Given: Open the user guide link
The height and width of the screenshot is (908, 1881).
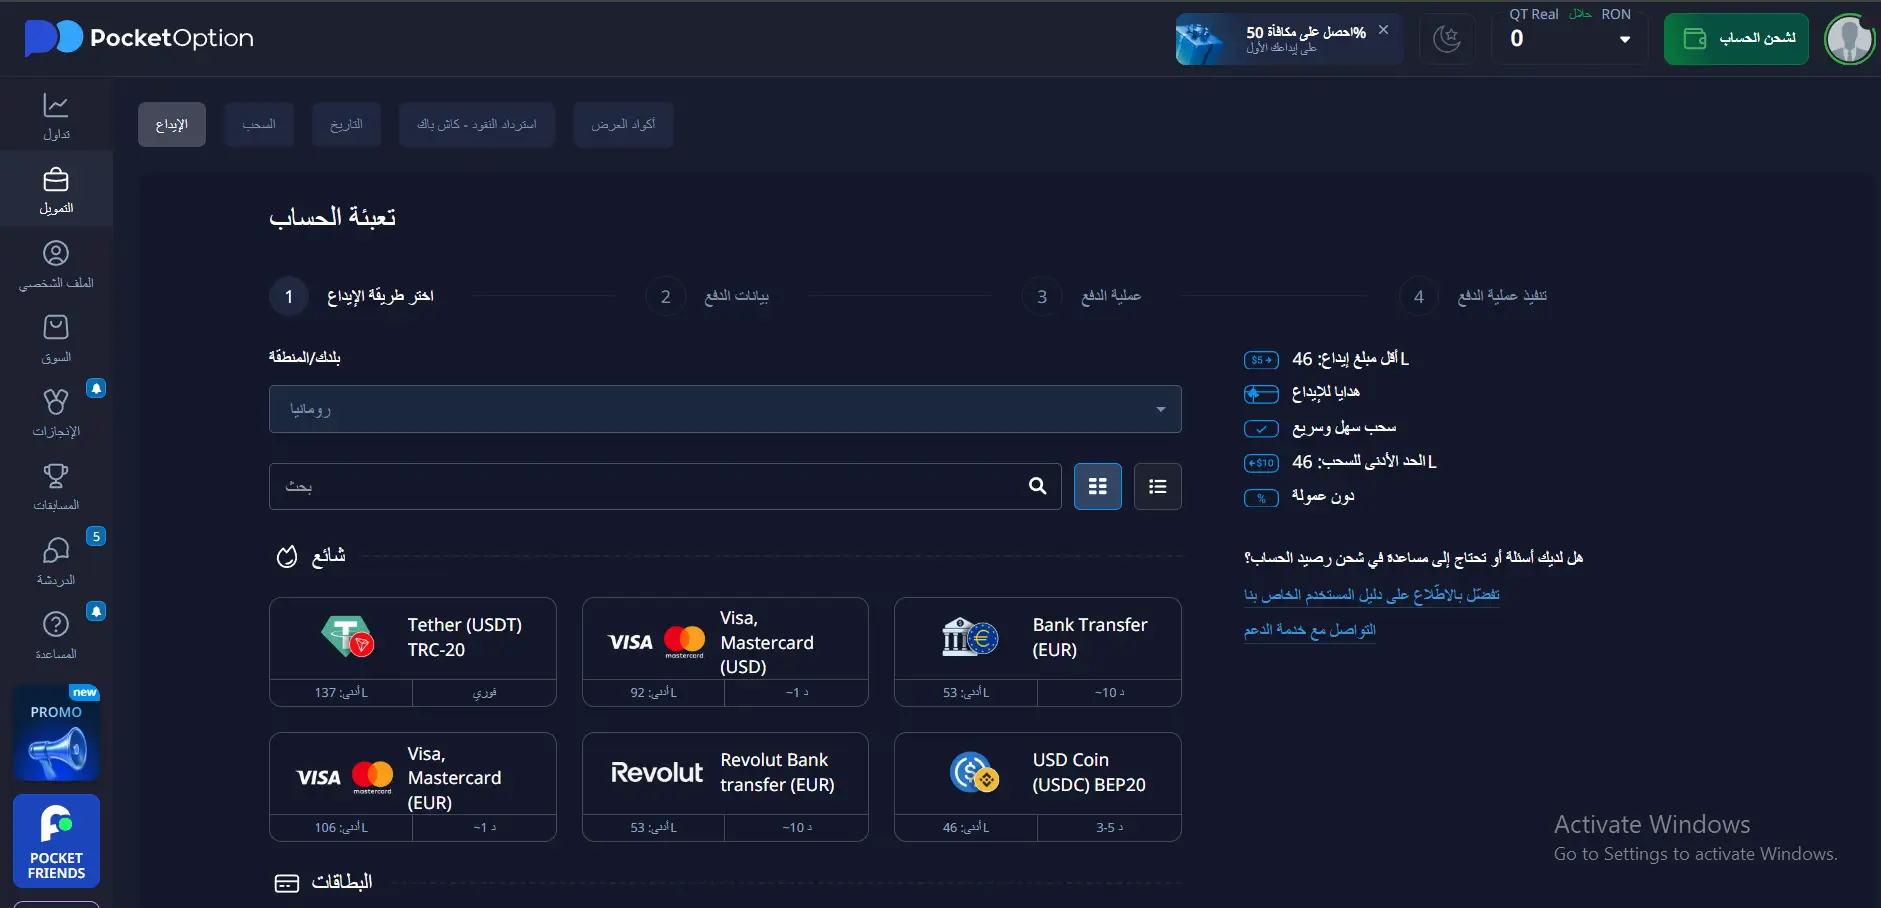Looking at the screenshot, I should (x=1372, y=595).
